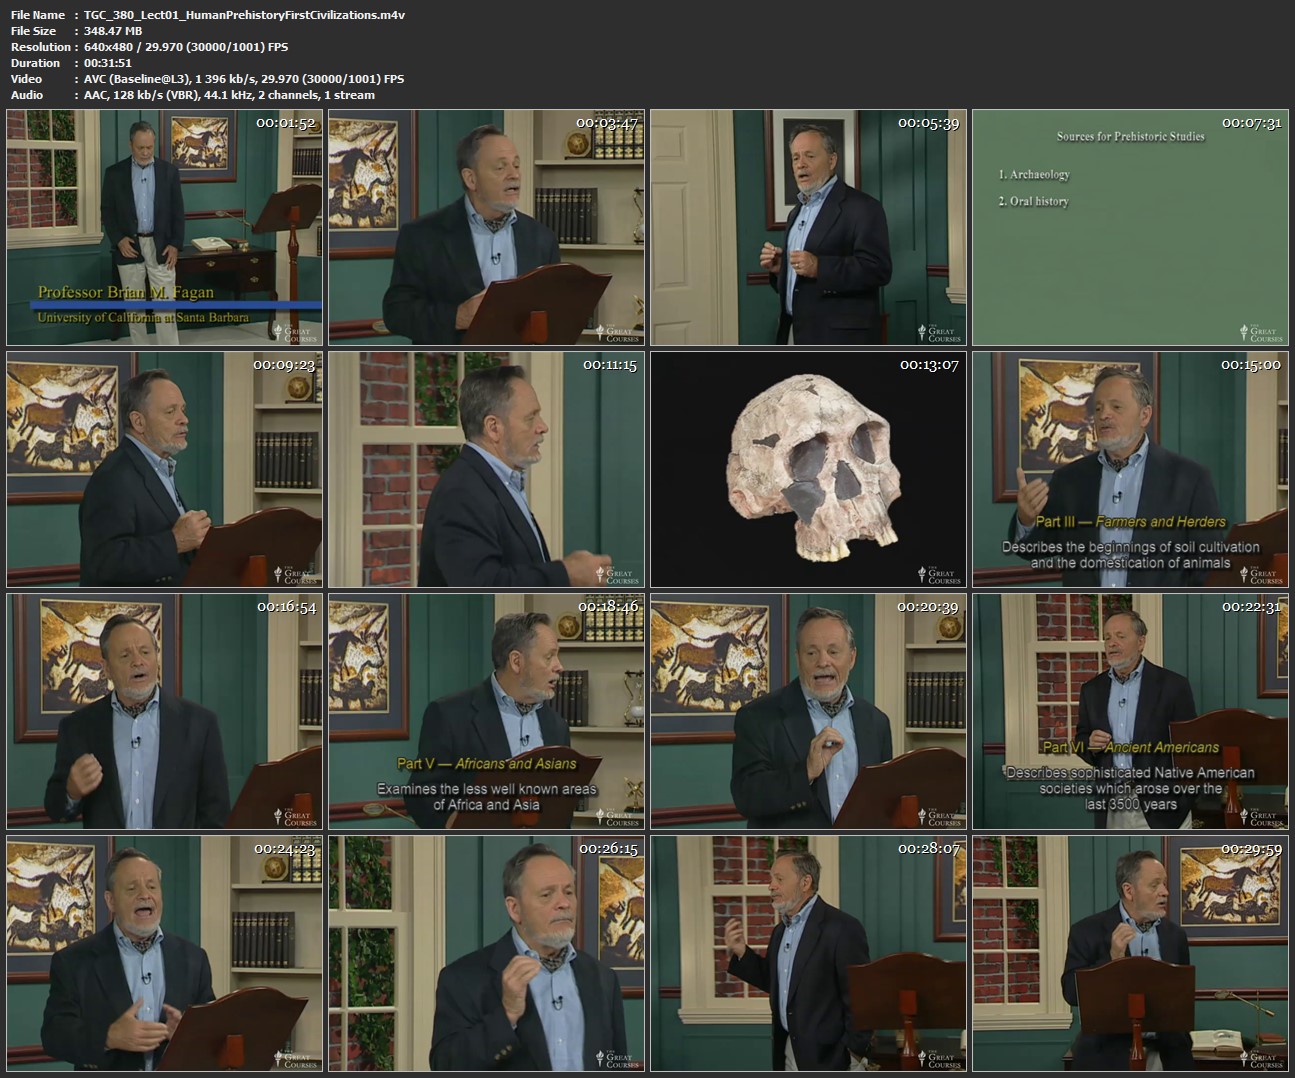
Task: Click the thumbnail at 00:26:15
Action: 486,953
